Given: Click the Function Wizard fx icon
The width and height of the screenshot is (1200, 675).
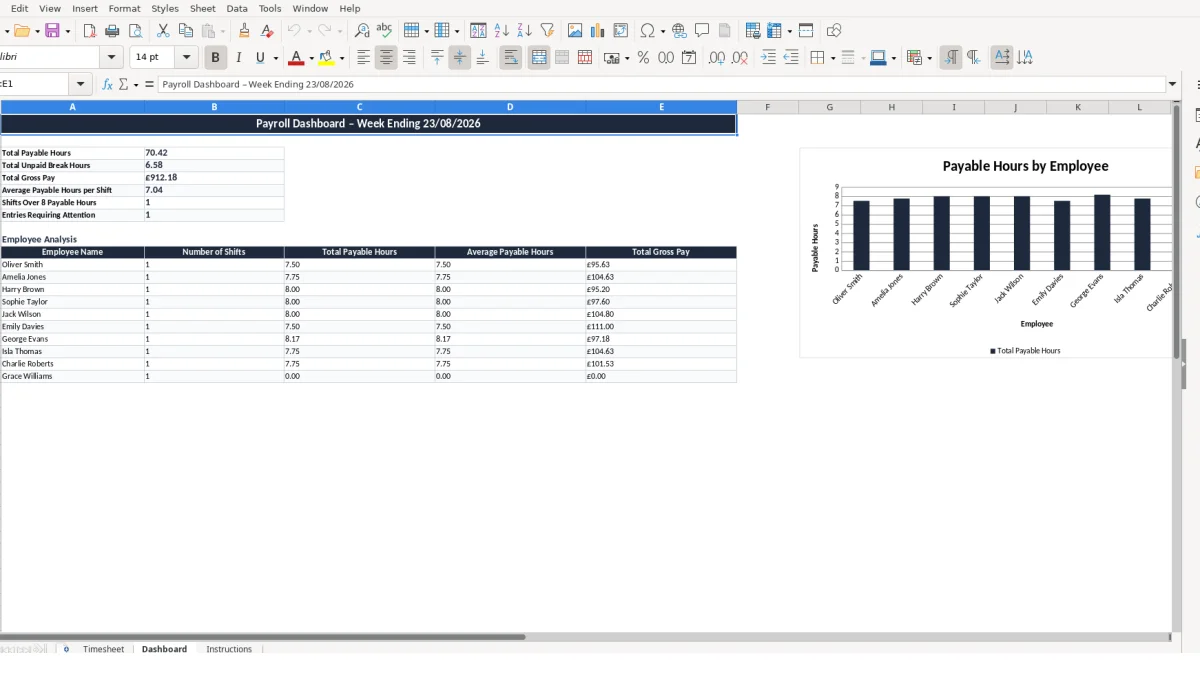Looking at the screenshot, I should pyautogui.click(x=108, y=85).
